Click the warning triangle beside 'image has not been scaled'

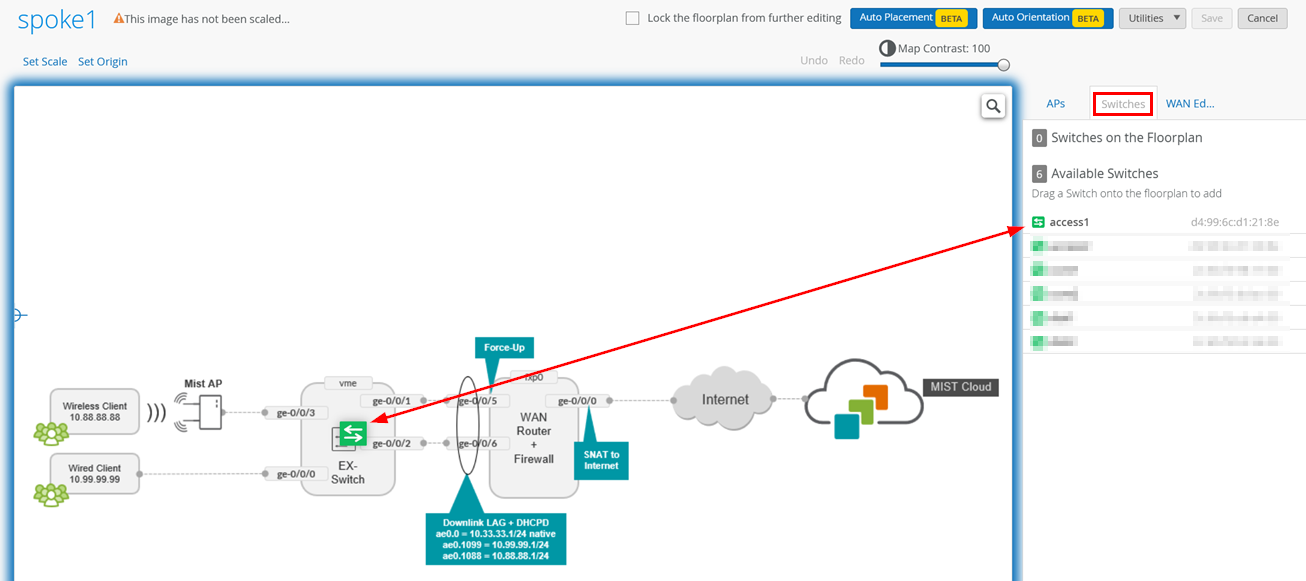[119, 19]
